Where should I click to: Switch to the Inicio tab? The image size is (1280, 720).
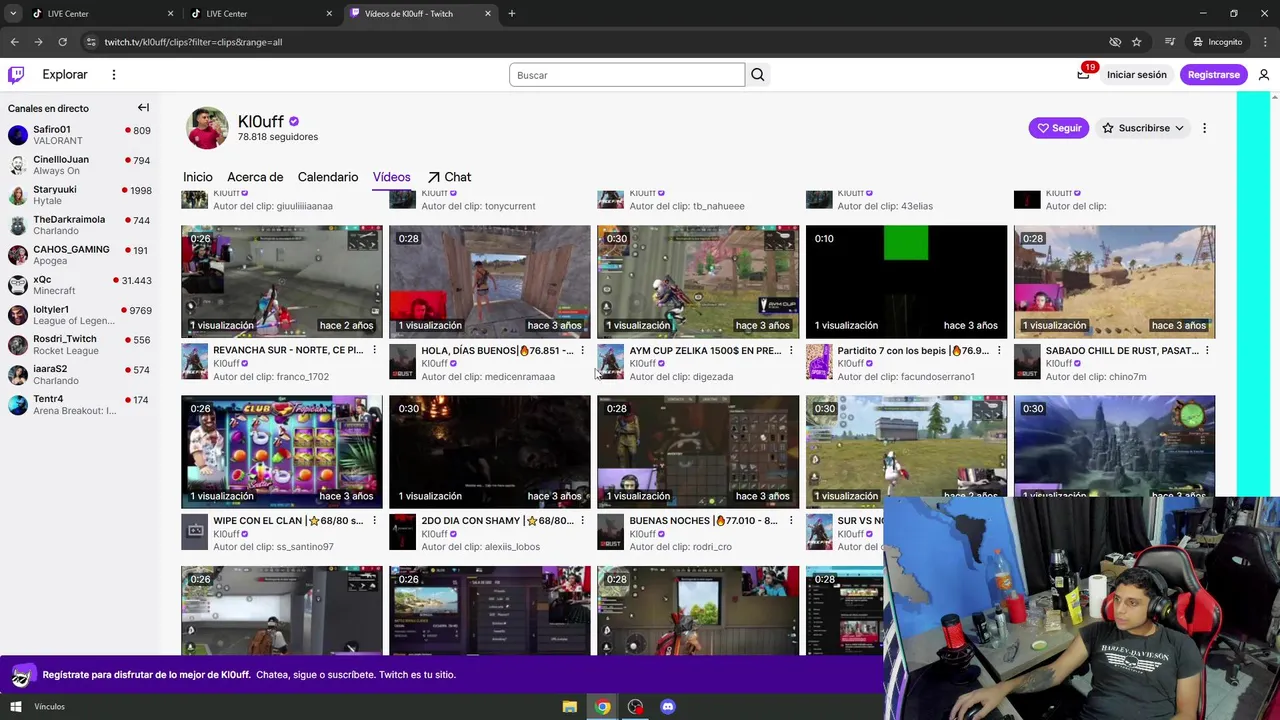click(198, 177)
